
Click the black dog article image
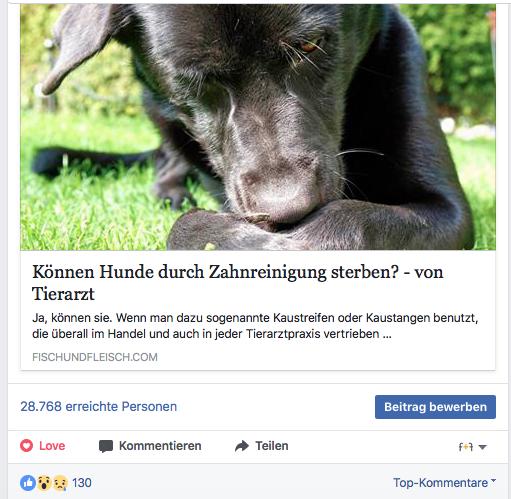258,127
